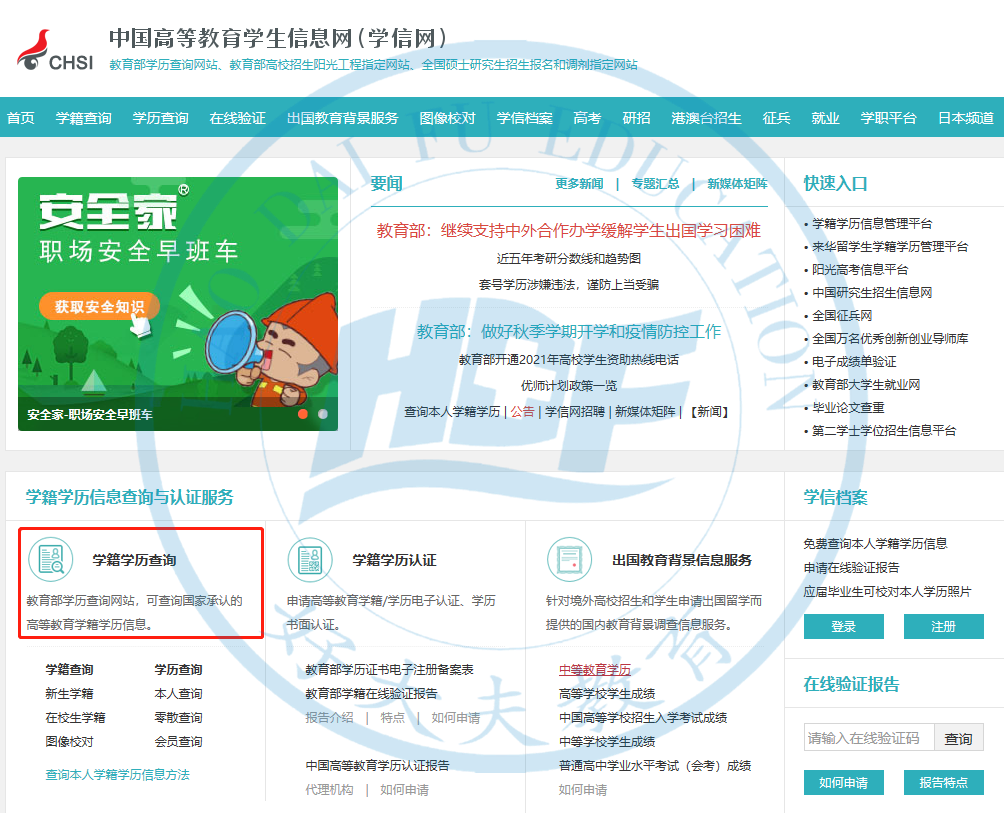Open red headline about 中外合作办学
The height and width of the screenshot is (813, 1004).
[569, 230]
